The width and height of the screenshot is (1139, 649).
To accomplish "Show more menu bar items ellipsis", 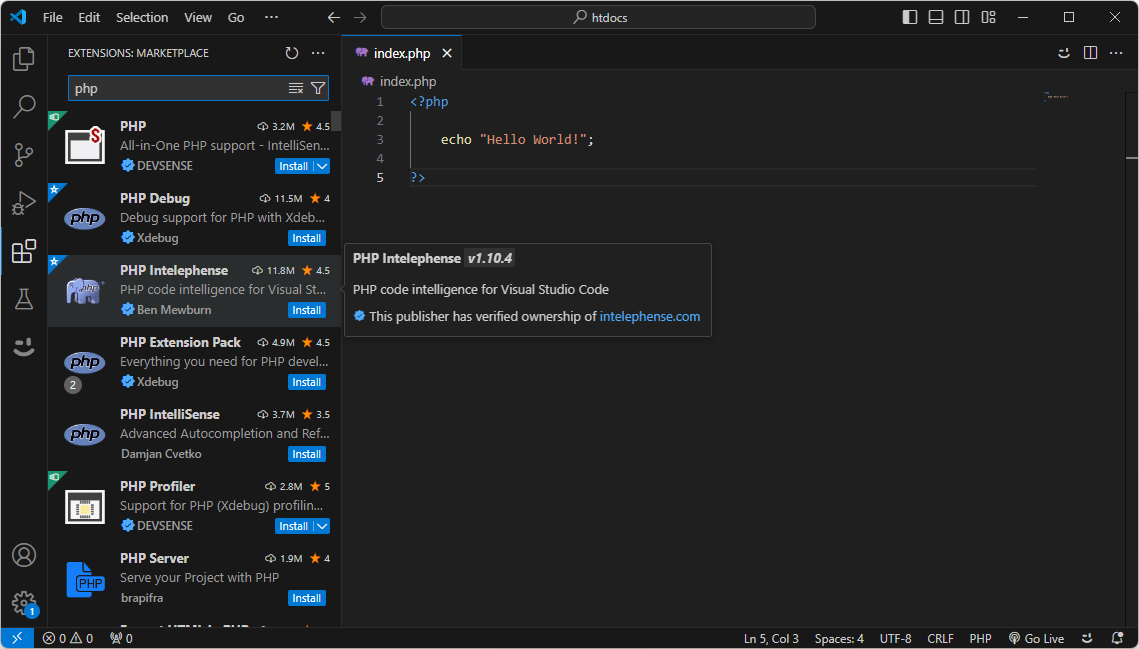I will click(271, 17).
